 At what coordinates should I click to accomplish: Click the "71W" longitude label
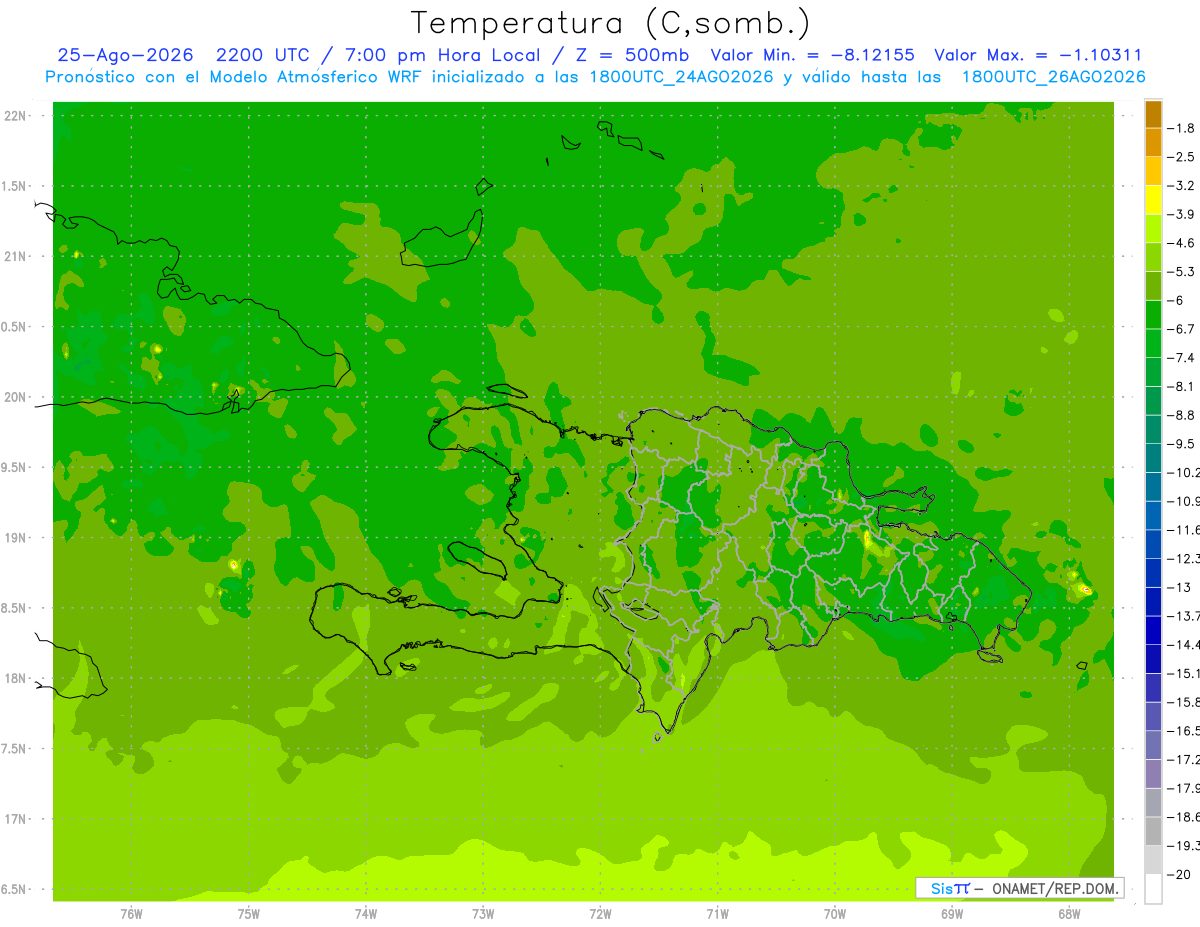tap(717, 913)
